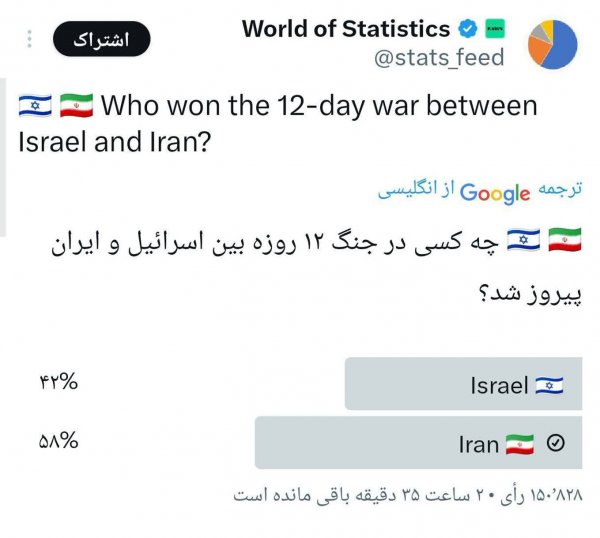Select the Israel poll option bar

[x=463, y=384]
